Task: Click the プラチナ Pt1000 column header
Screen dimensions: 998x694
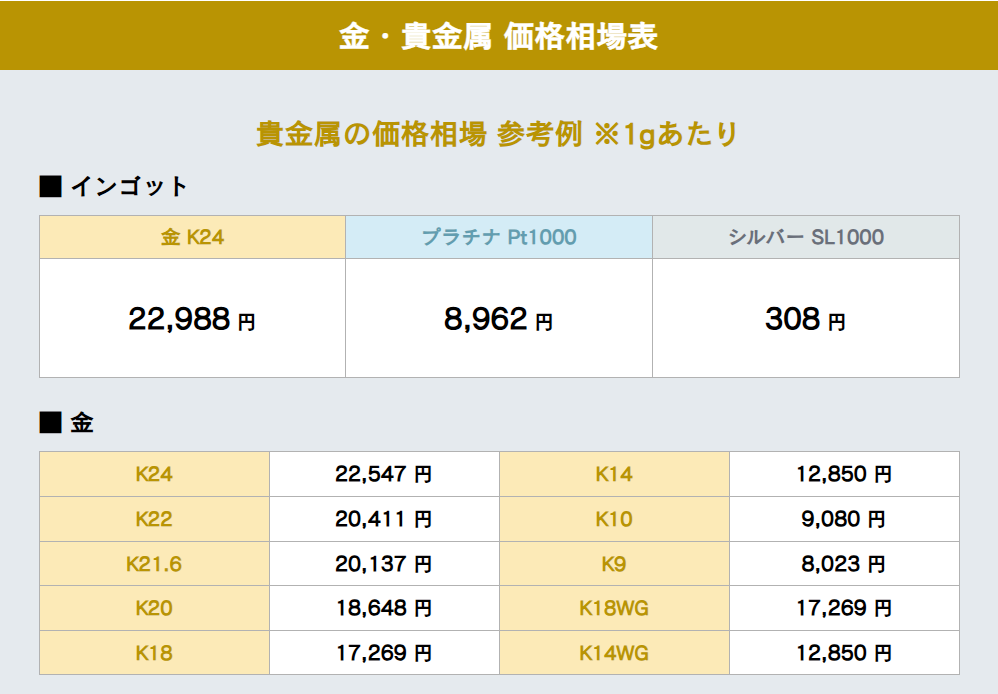Action: tap(499, 238)
